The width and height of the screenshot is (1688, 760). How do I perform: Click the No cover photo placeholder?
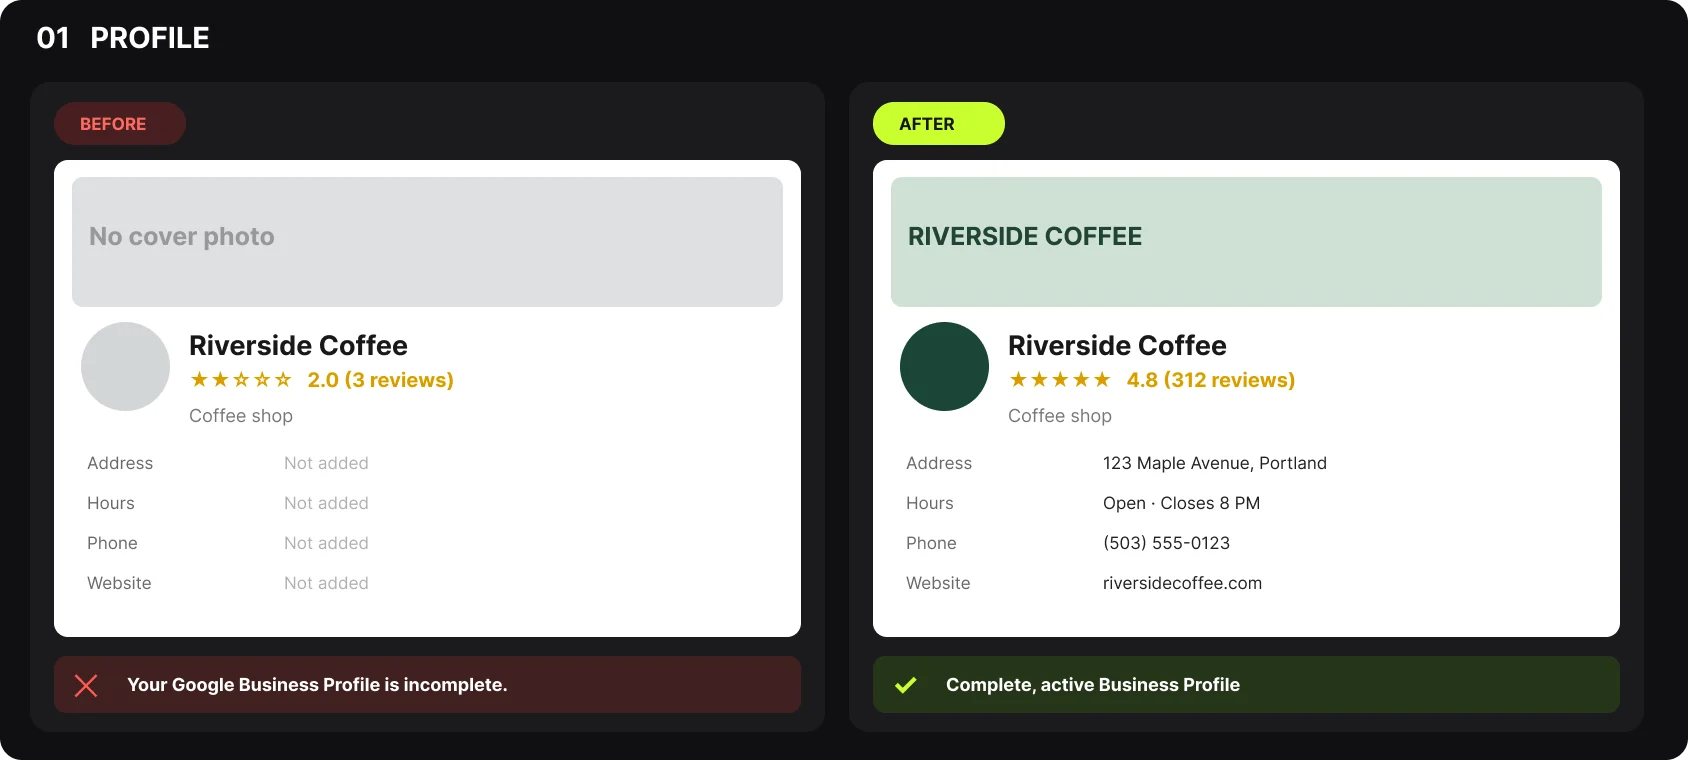427,242
